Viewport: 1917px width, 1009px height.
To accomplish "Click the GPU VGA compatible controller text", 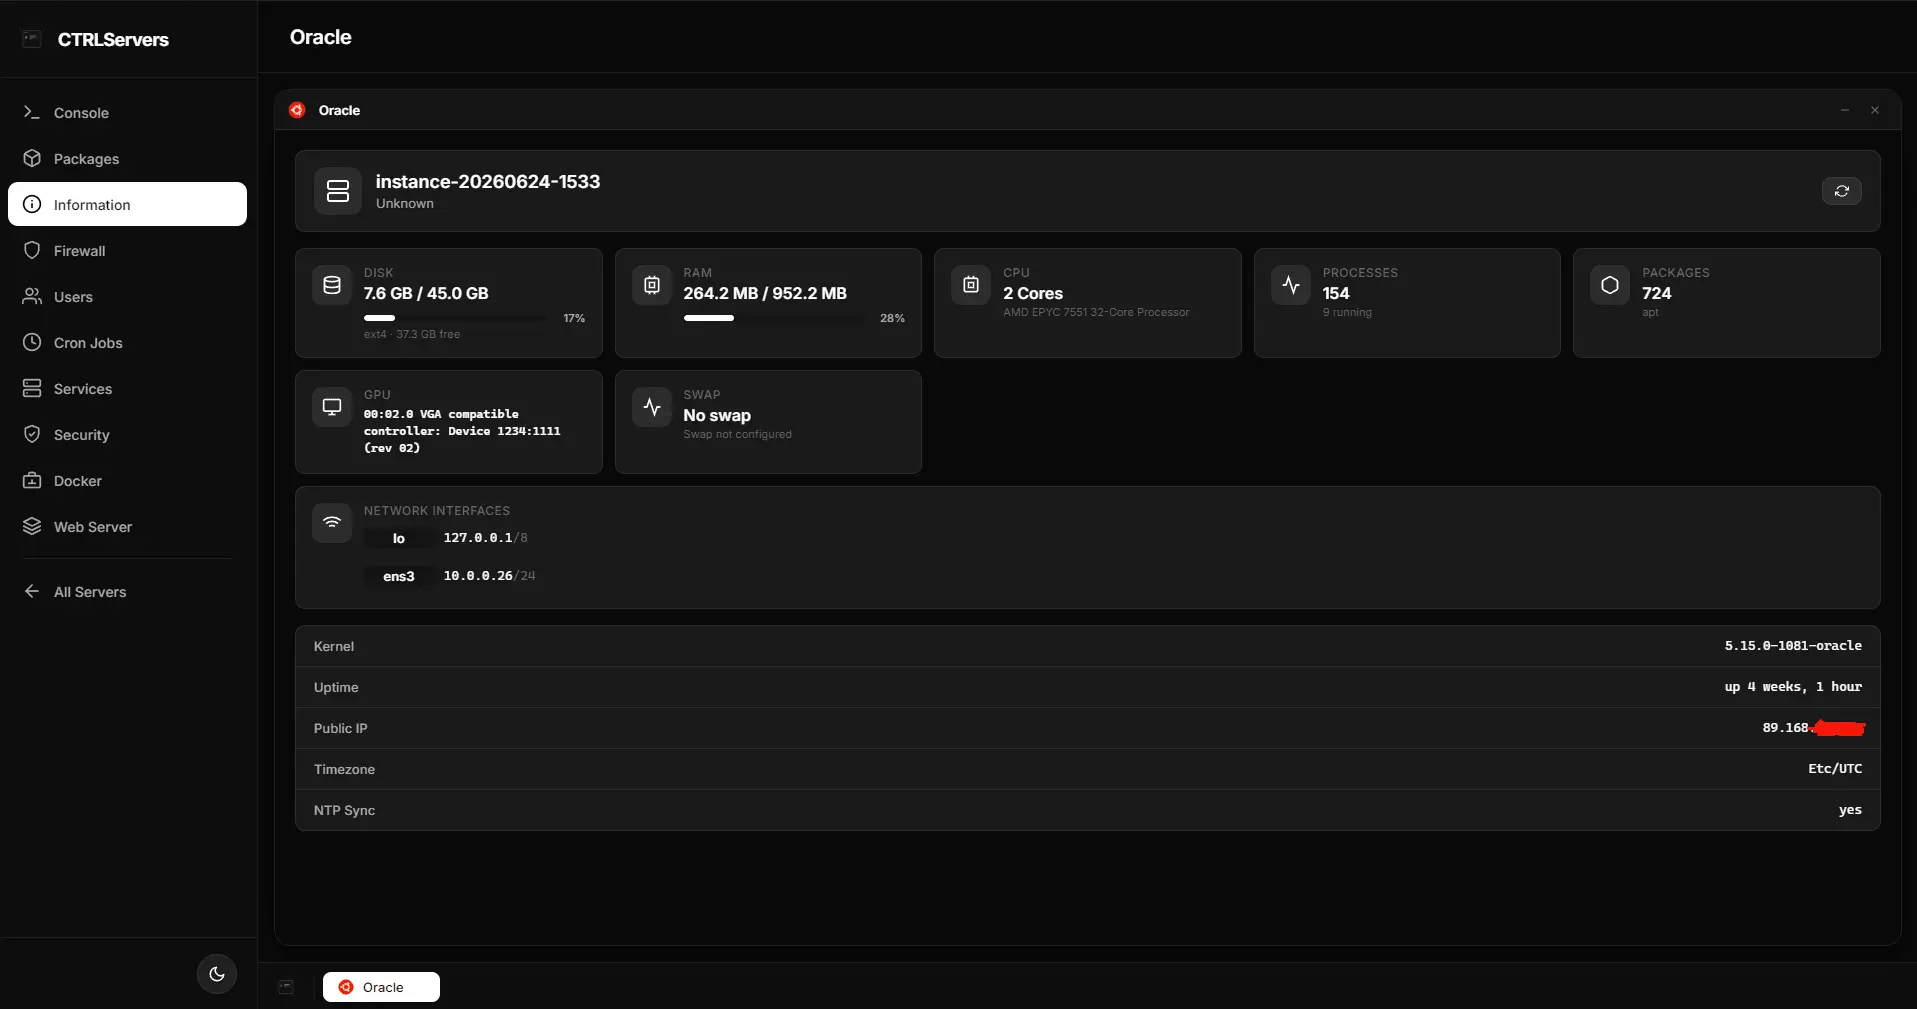I will (x=462, y=431).
